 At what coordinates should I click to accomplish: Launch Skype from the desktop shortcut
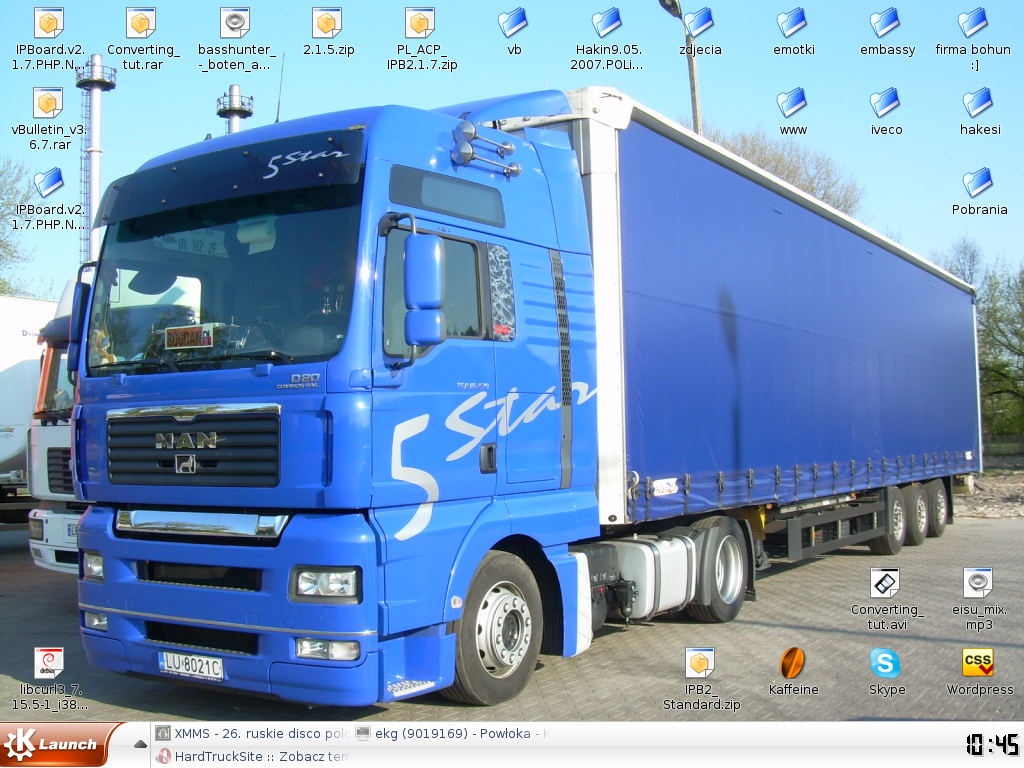pos(886,663)
